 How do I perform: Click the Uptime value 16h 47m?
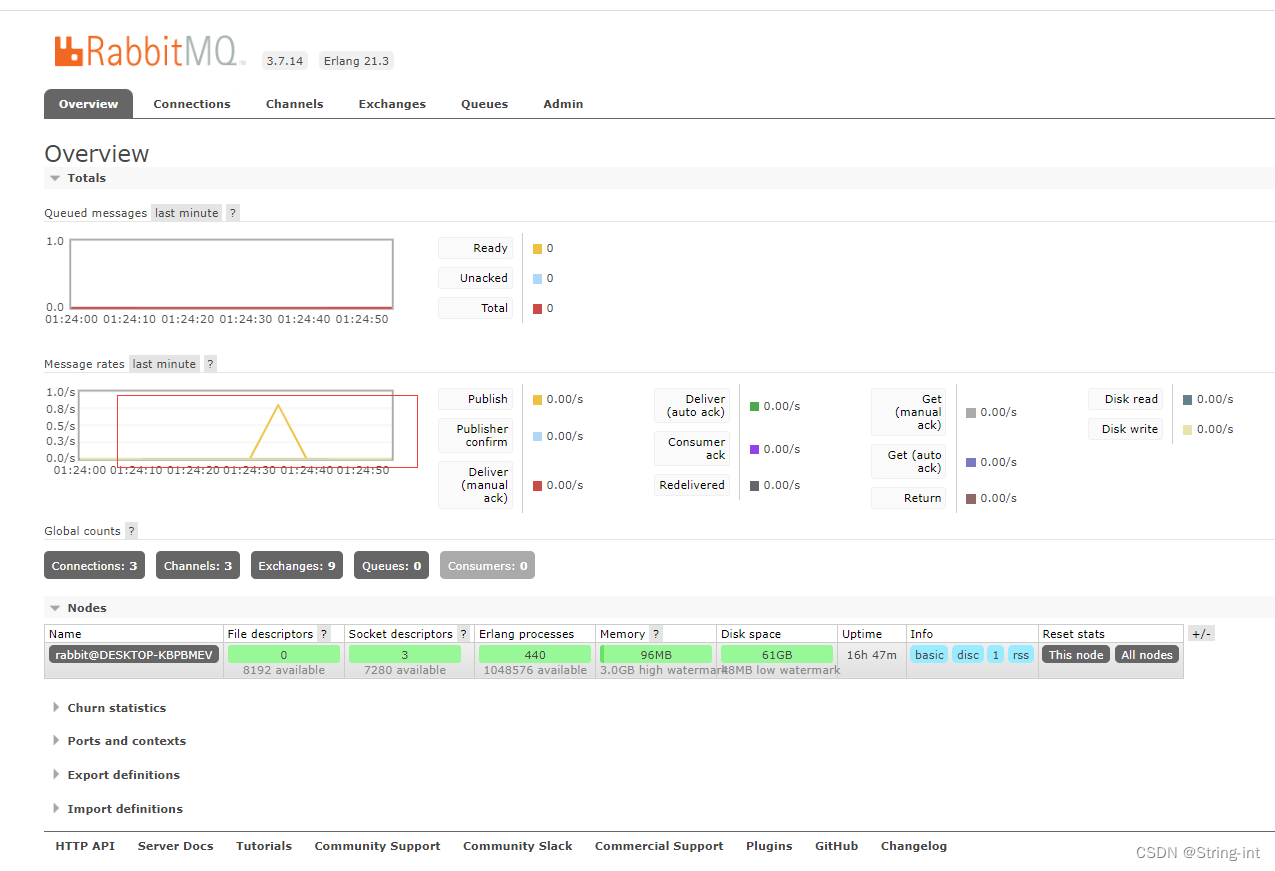click(x=871, y=655)
